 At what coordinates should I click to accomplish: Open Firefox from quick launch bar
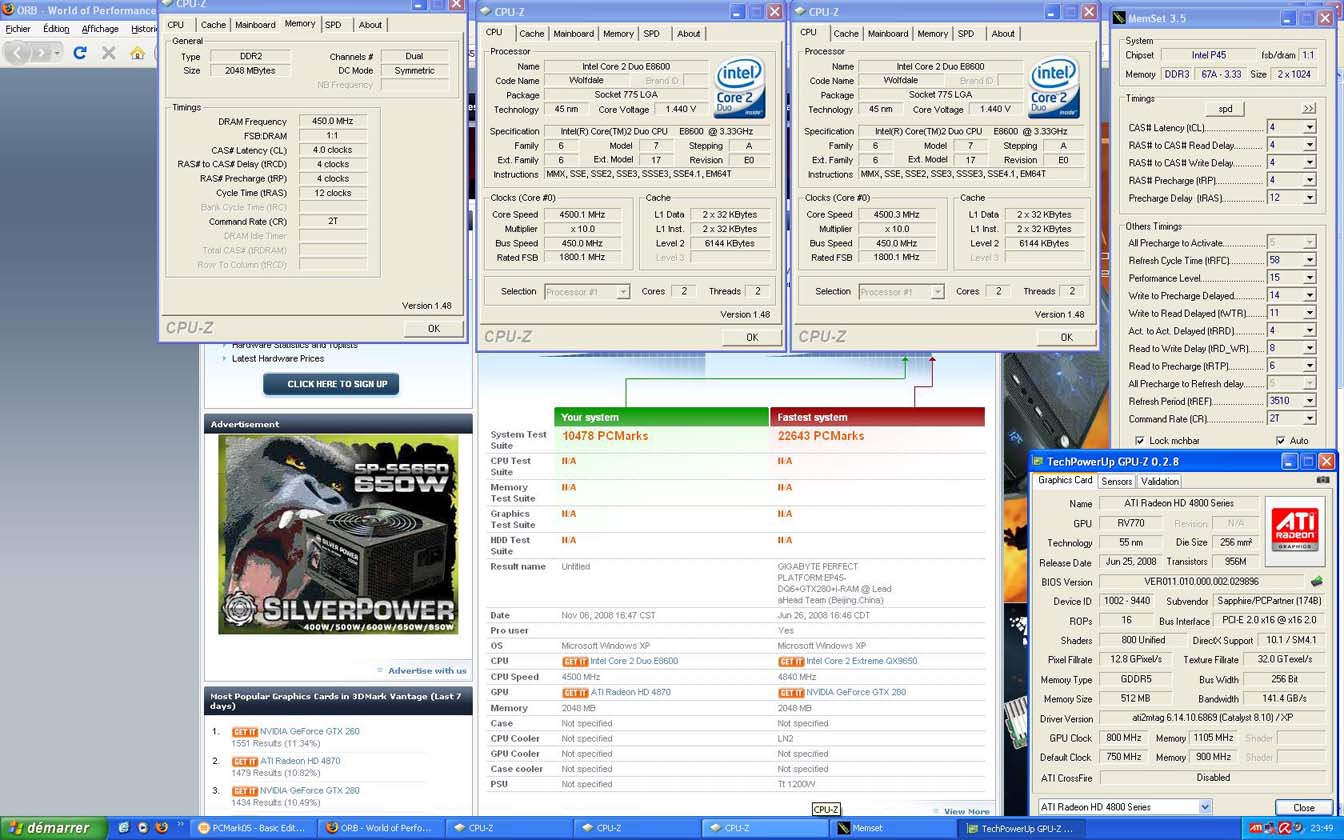(161, 828)
